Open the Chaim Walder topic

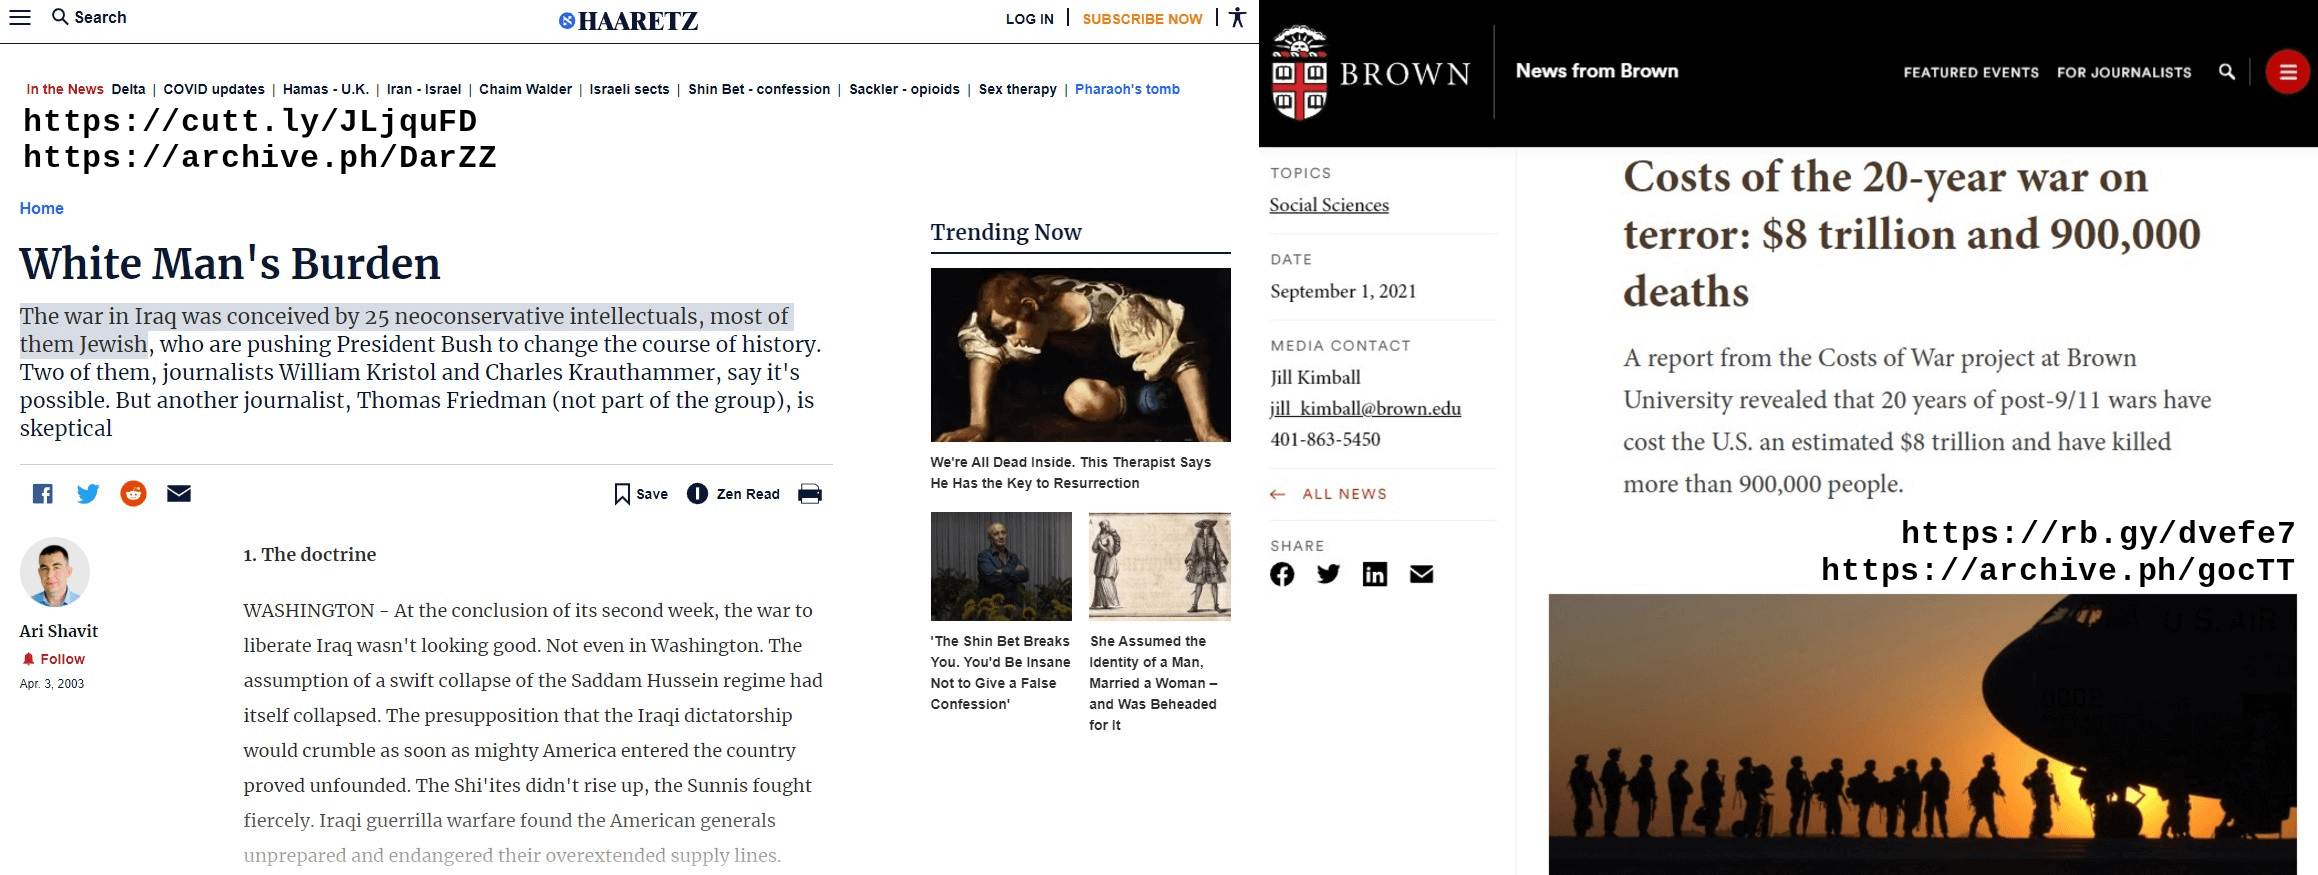tap(525, 89)
